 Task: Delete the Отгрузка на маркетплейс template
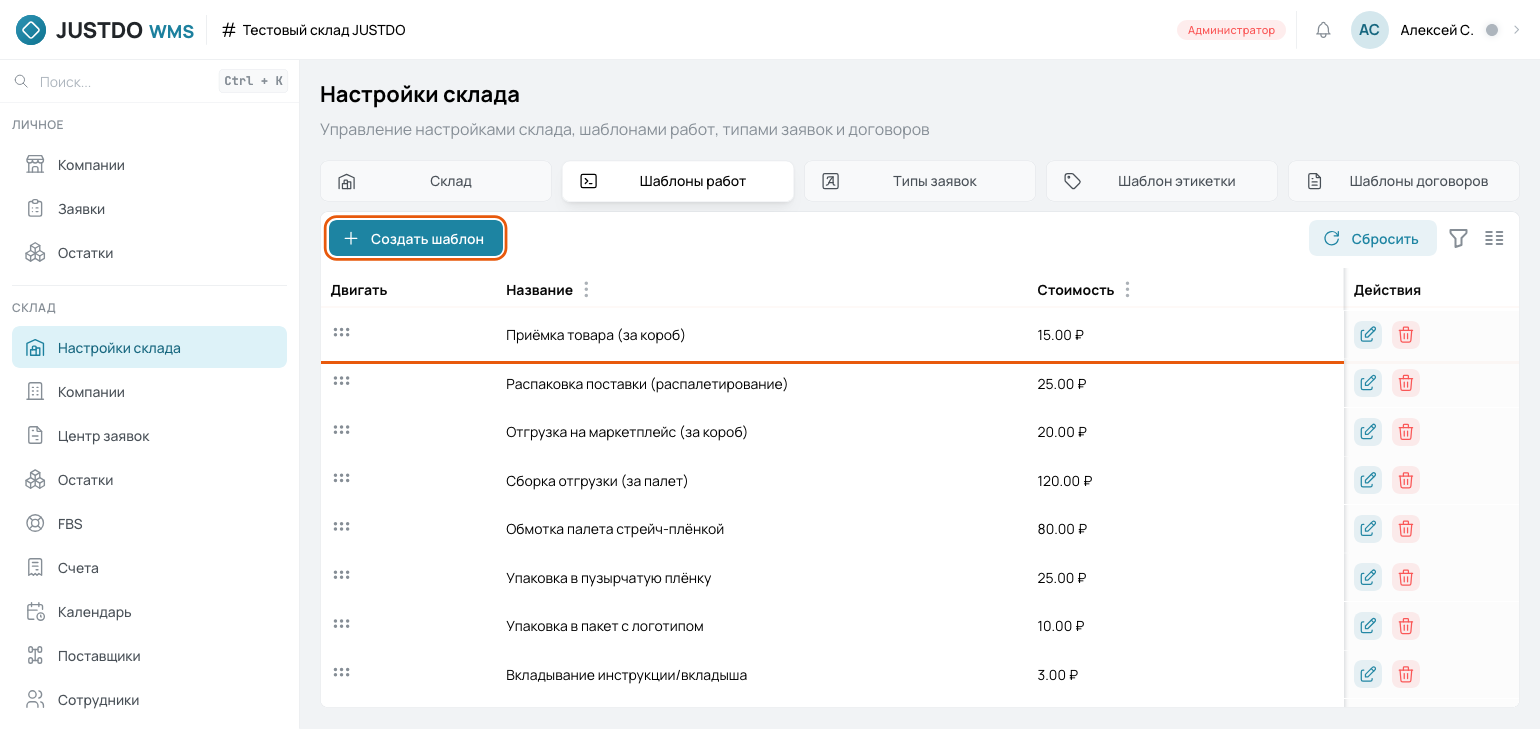click(x=1406, y=432)
